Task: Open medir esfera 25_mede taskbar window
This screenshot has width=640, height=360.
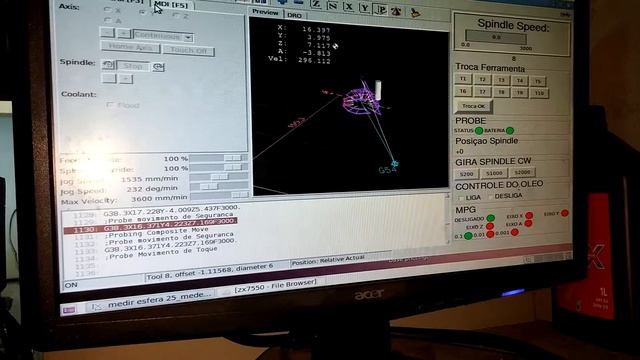Action: 151,301
